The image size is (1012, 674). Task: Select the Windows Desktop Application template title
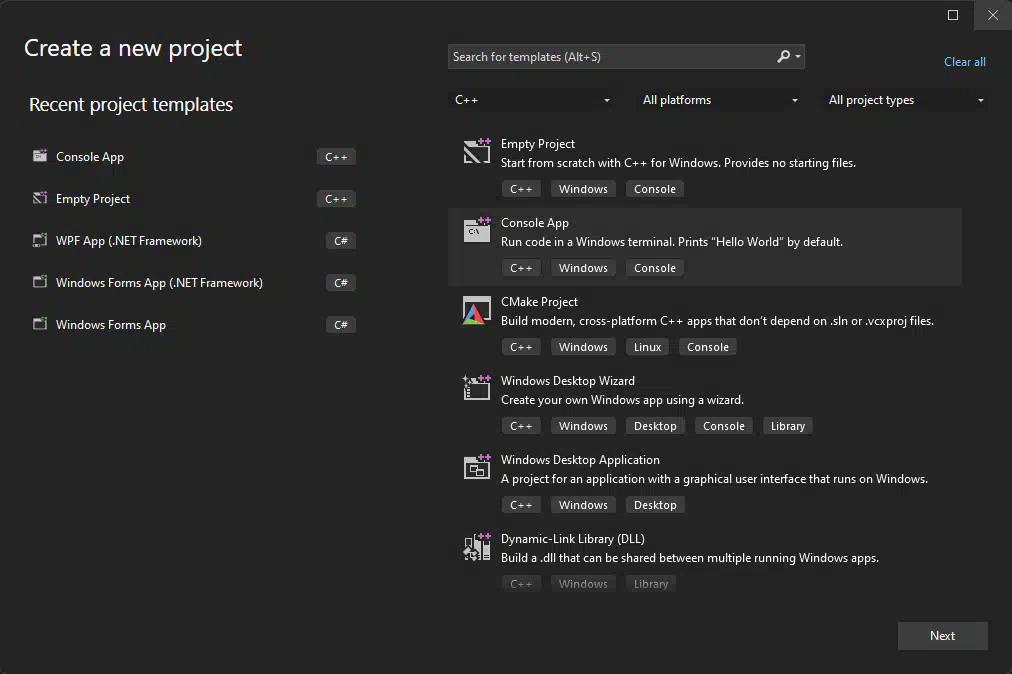(x=580, y=460)
